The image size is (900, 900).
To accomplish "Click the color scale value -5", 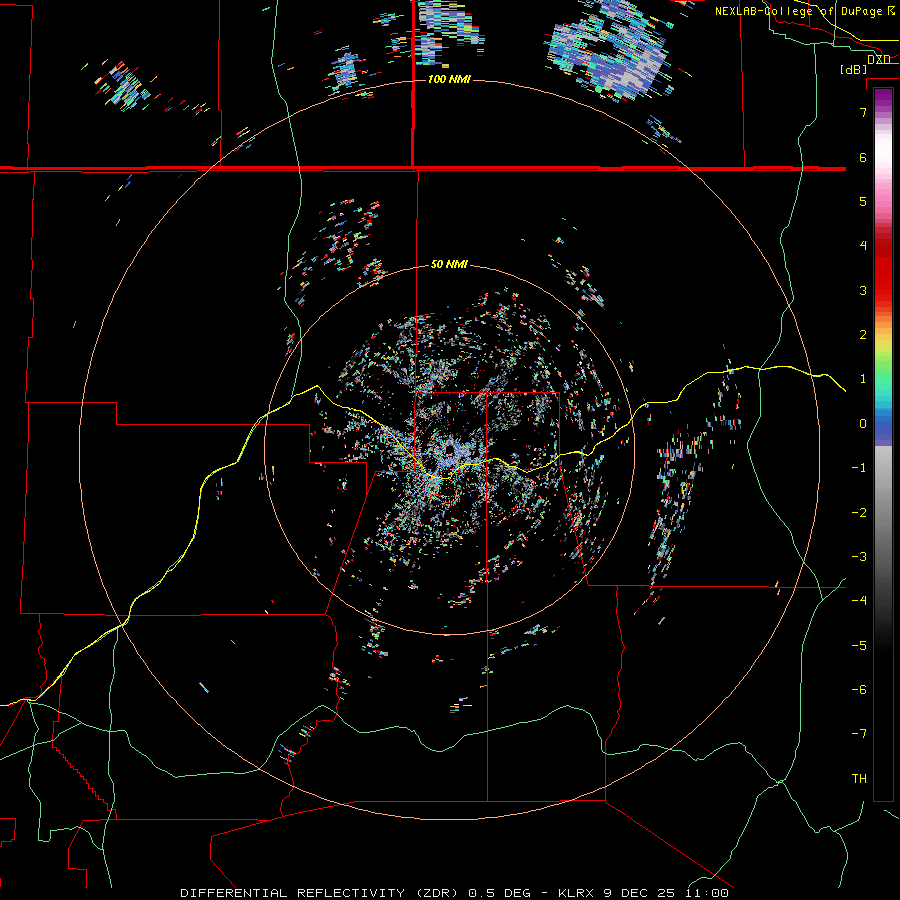I will [859, 646].
